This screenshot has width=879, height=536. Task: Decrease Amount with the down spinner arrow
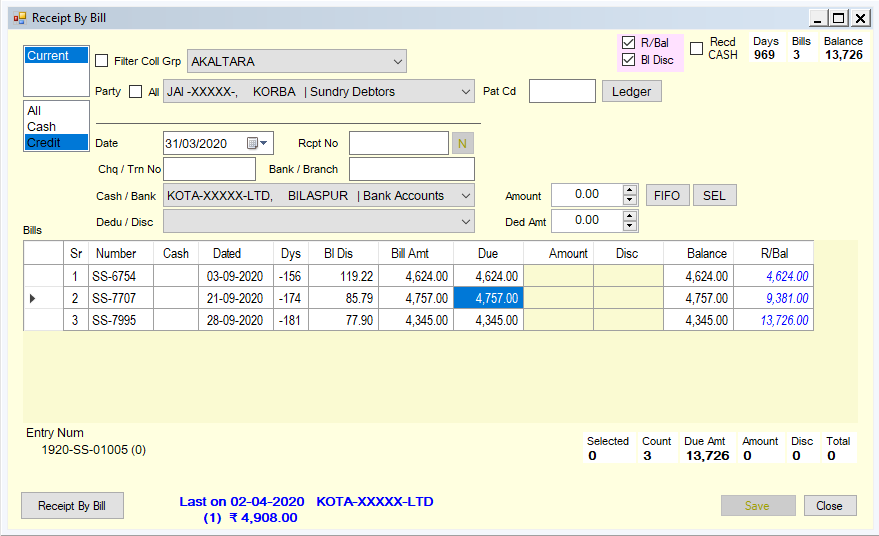click(x=630, y=200)
